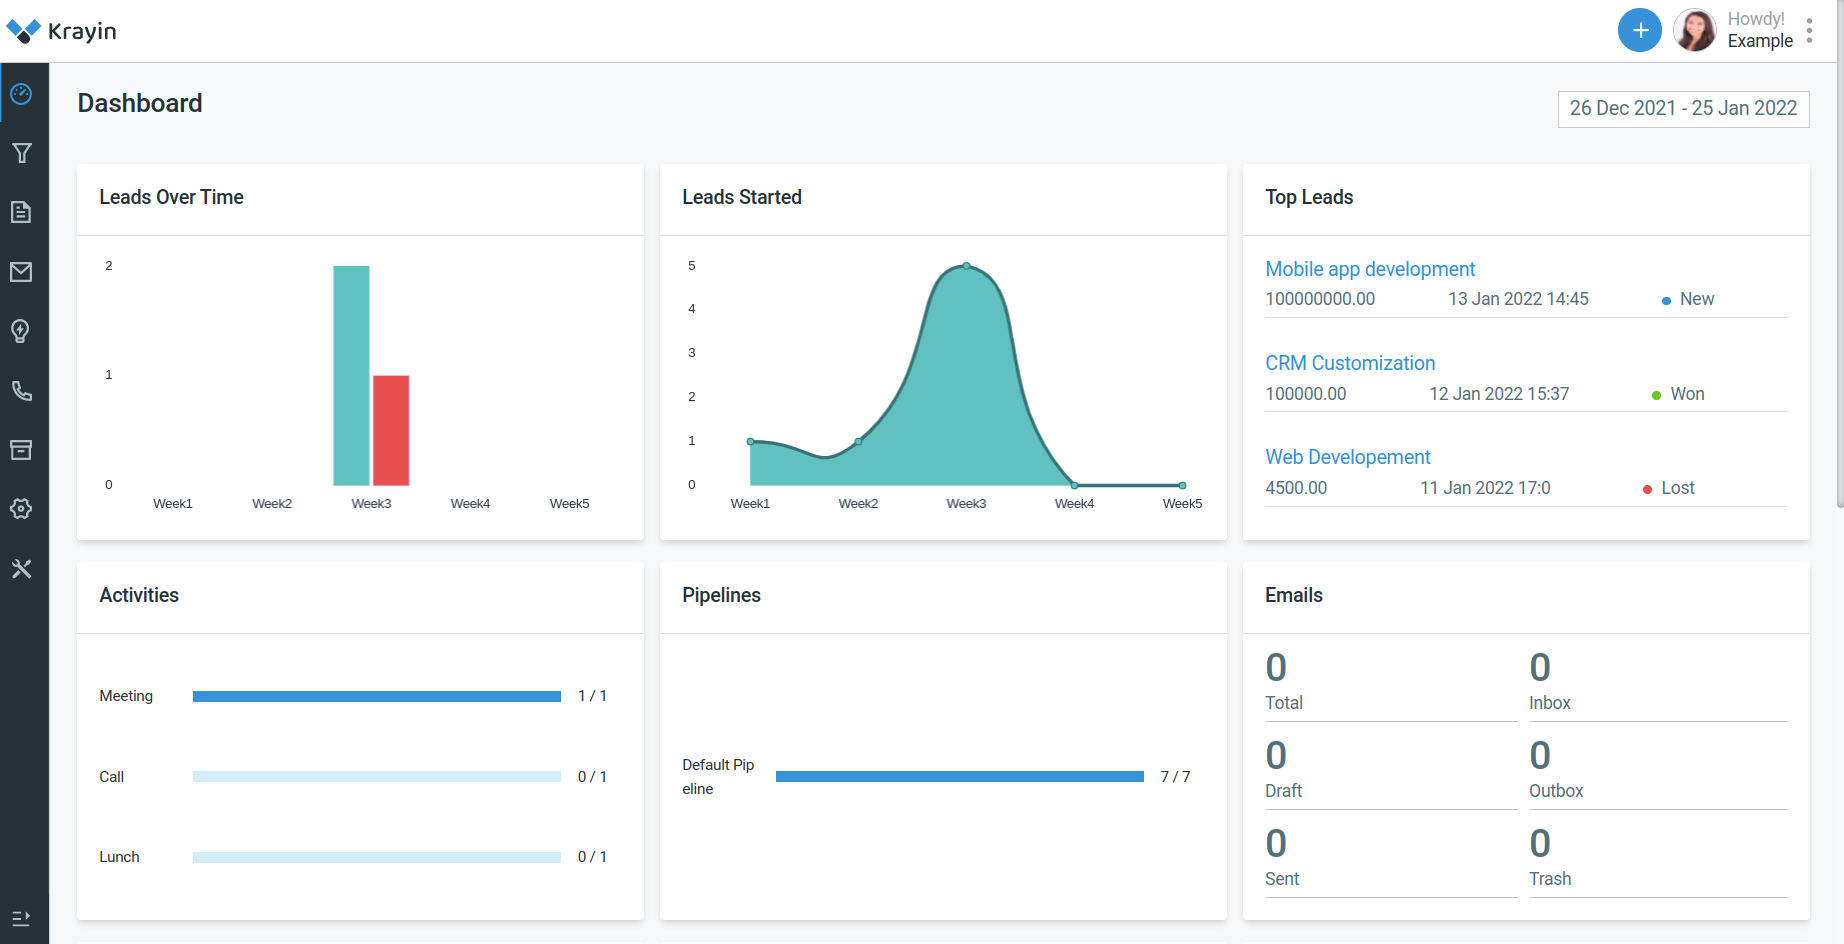Expand the sidebar menu toggle
This screenshot has height=944, width=1844.
(21, 918)
